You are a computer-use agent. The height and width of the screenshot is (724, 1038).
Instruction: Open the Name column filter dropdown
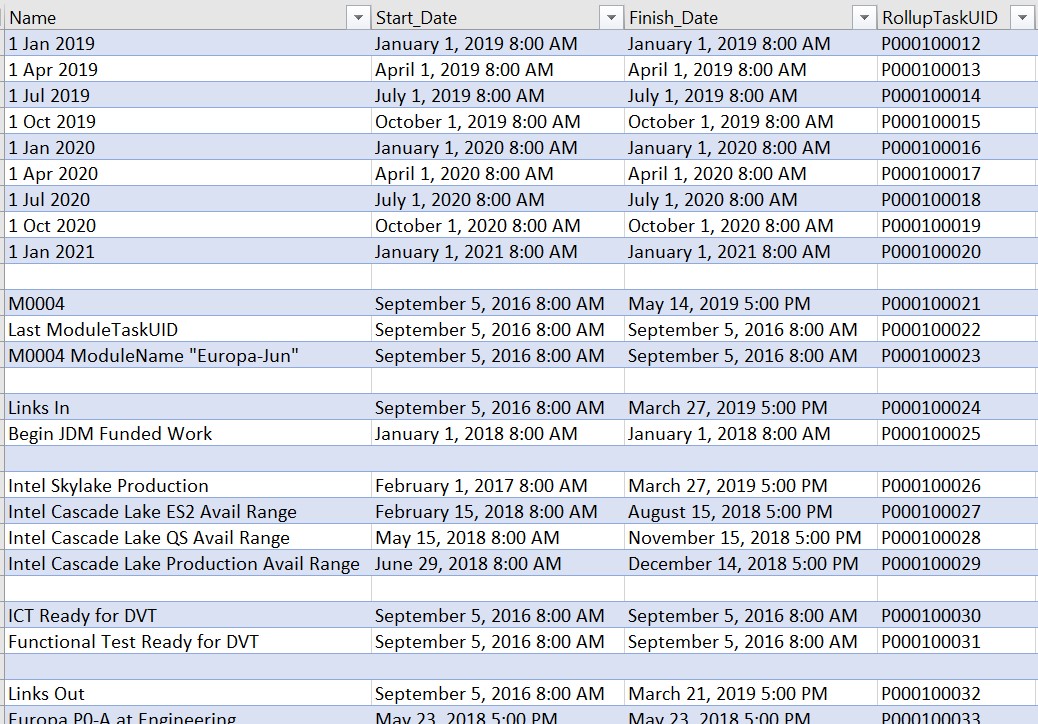click(358, 18)
